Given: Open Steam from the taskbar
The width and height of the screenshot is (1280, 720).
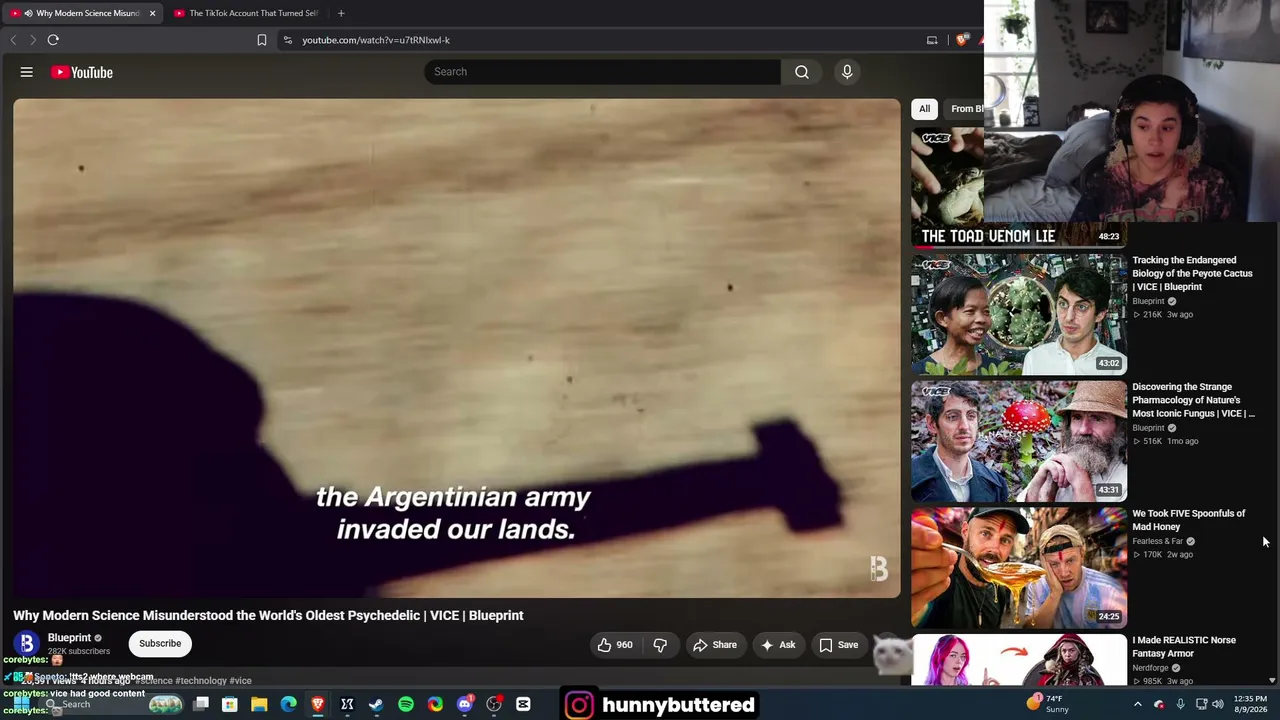Looking at the screenshot, I should coord(376,705).
